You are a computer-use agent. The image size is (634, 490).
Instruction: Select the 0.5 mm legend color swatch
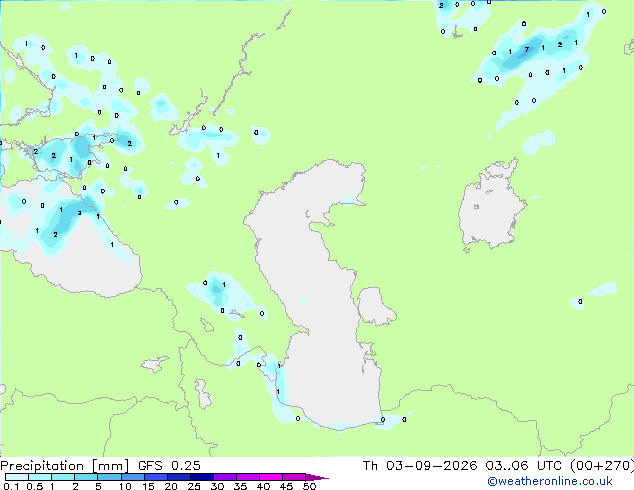[x=40, y=477]
